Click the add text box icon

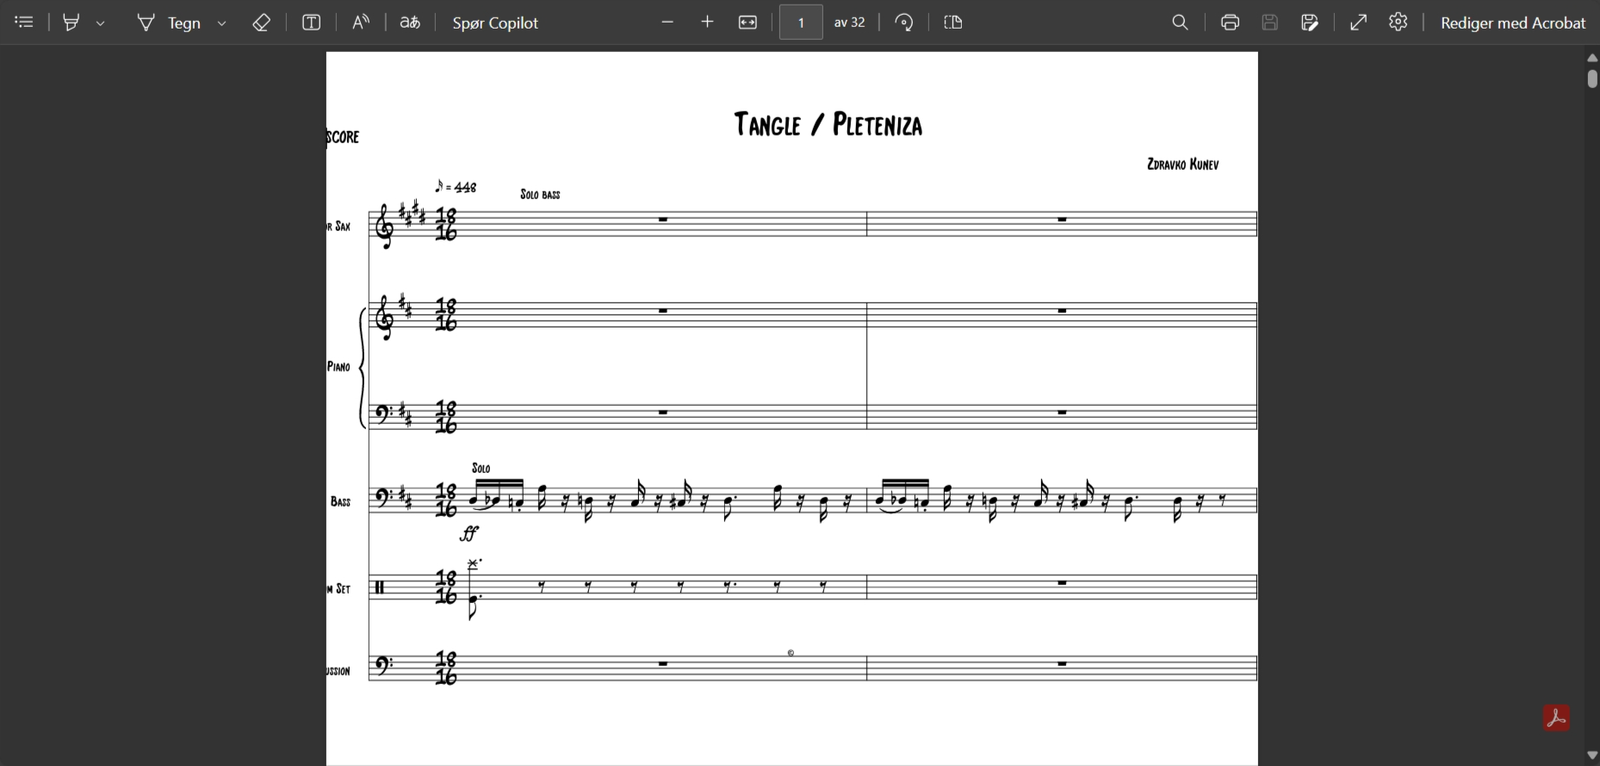[x=311, y=22]
